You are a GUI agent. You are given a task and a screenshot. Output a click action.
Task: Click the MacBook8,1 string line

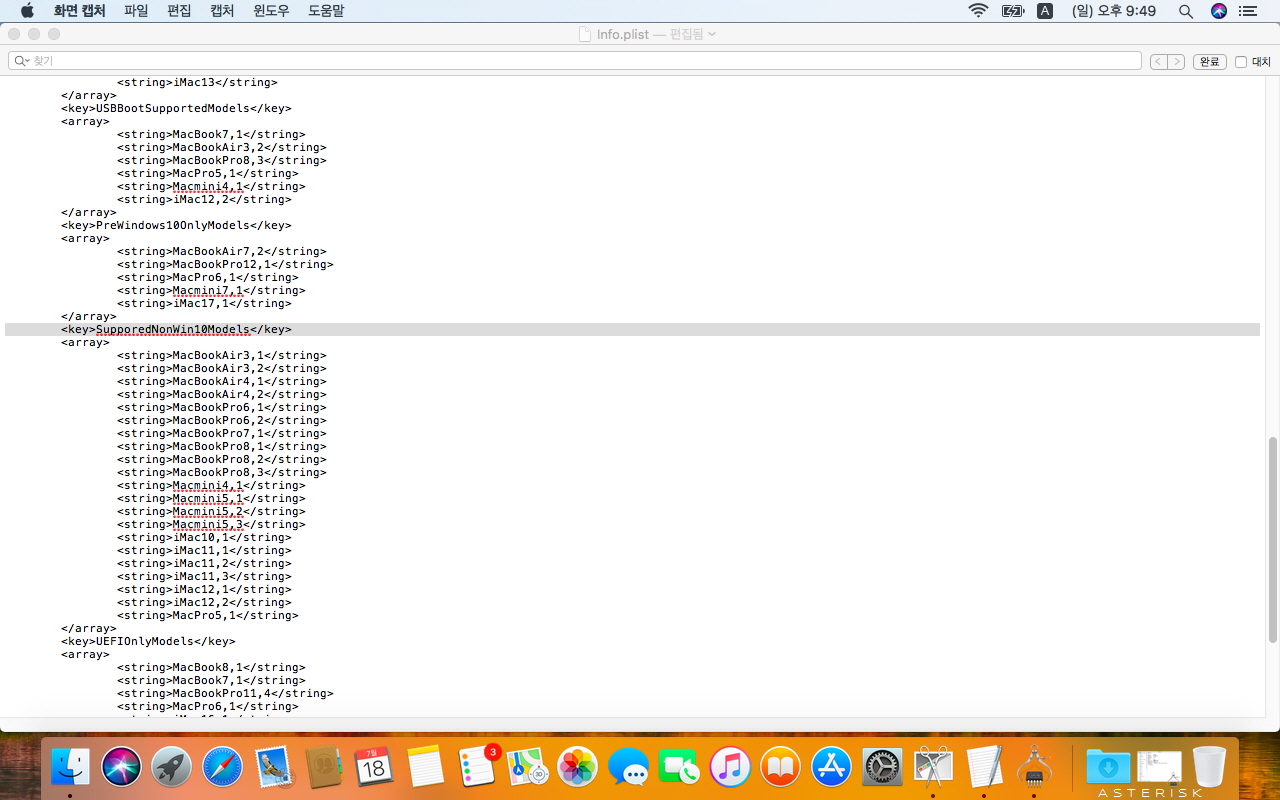coord(211,667)
